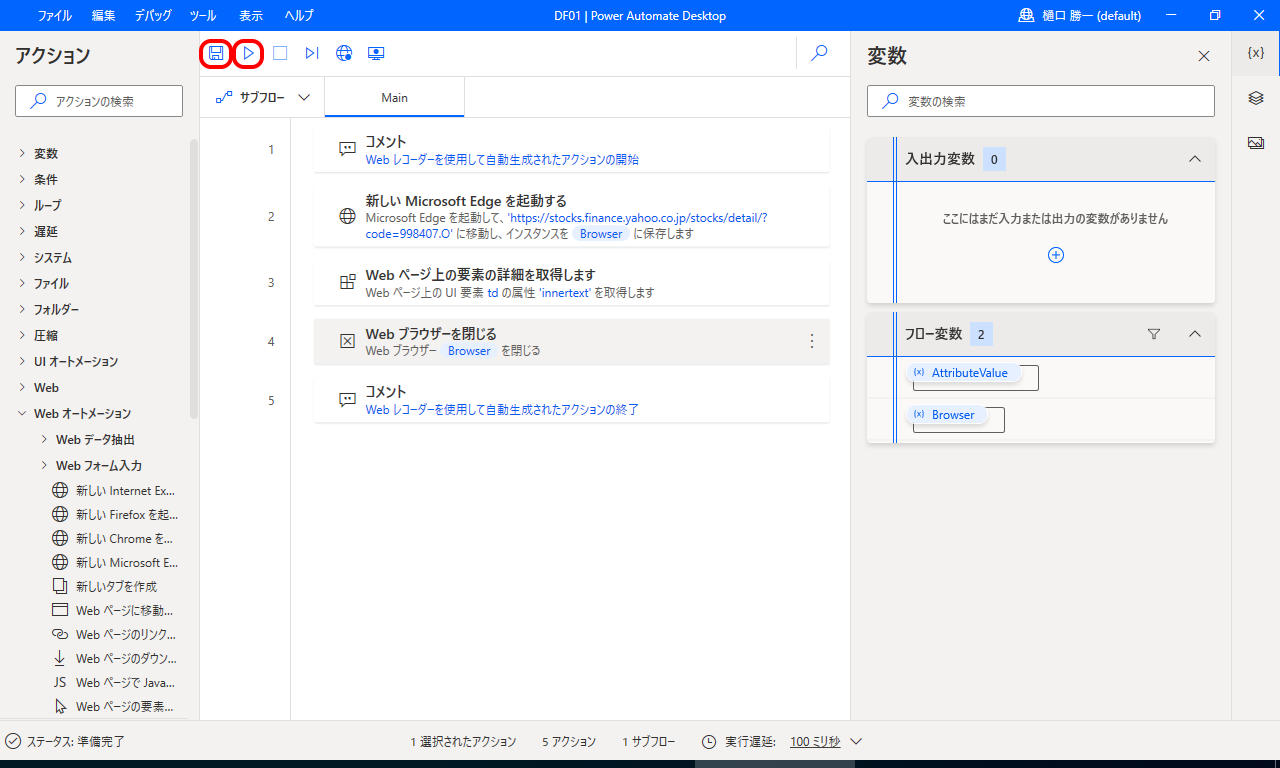Filter flow variables with funnel icon
This screenshot has height=768, width=1280.
(1154, 334)
